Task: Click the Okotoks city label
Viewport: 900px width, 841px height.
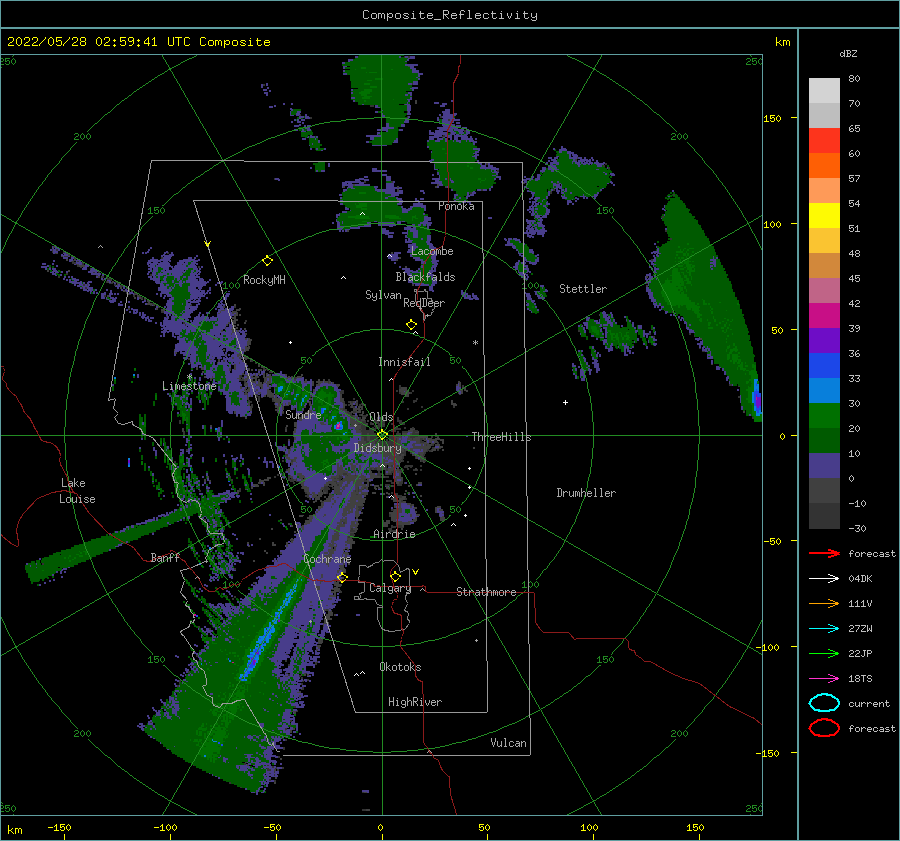Action: (400, 668)
